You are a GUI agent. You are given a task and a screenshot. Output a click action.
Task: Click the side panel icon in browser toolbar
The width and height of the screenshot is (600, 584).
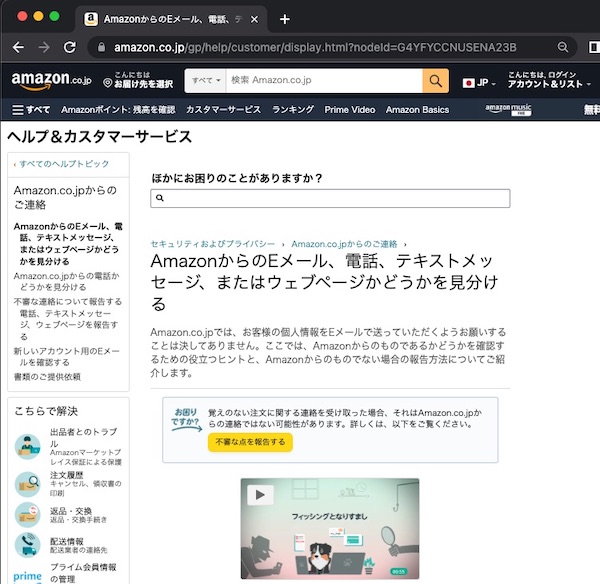[593, 47]
